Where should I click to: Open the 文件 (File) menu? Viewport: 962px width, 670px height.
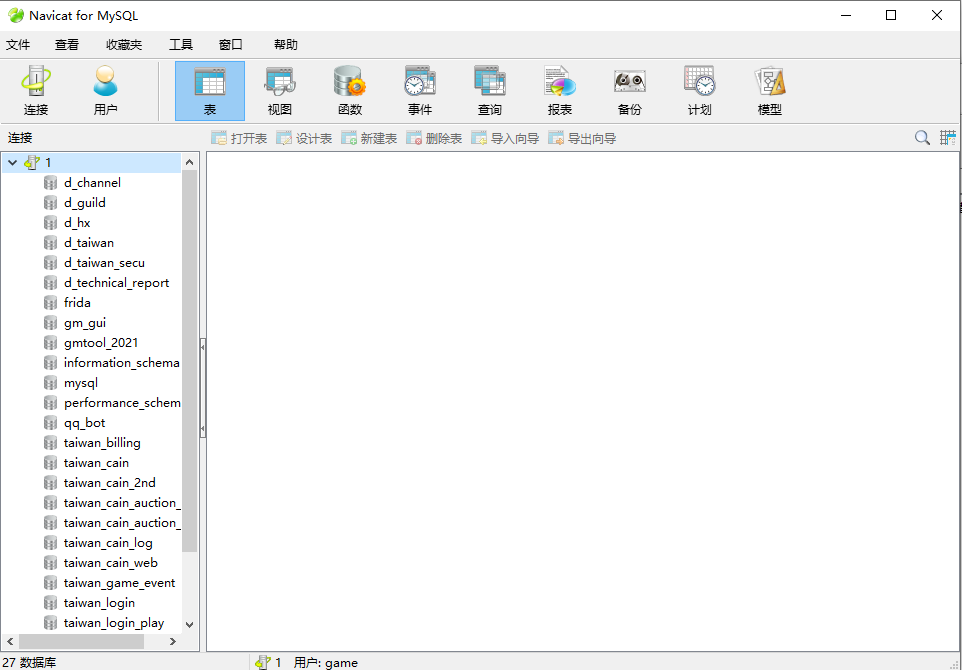click(18, 45)
